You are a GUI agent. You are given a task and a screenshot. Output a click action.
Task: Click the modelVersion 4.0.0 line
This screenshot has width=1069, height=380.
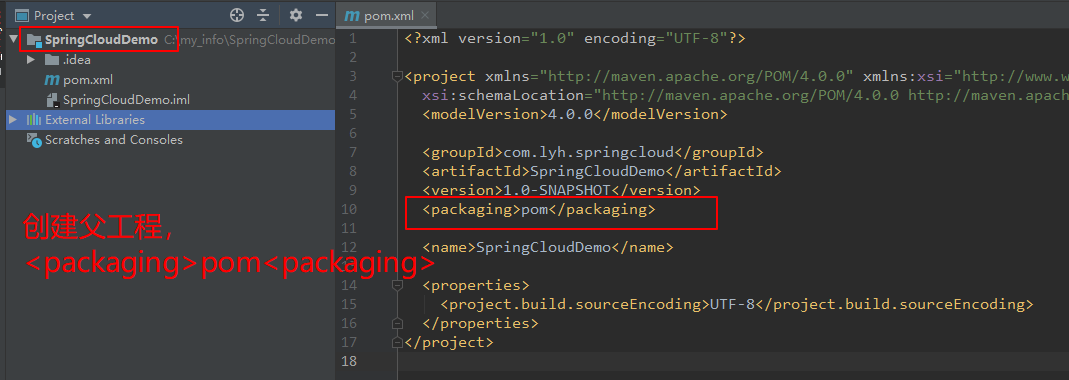575,115
